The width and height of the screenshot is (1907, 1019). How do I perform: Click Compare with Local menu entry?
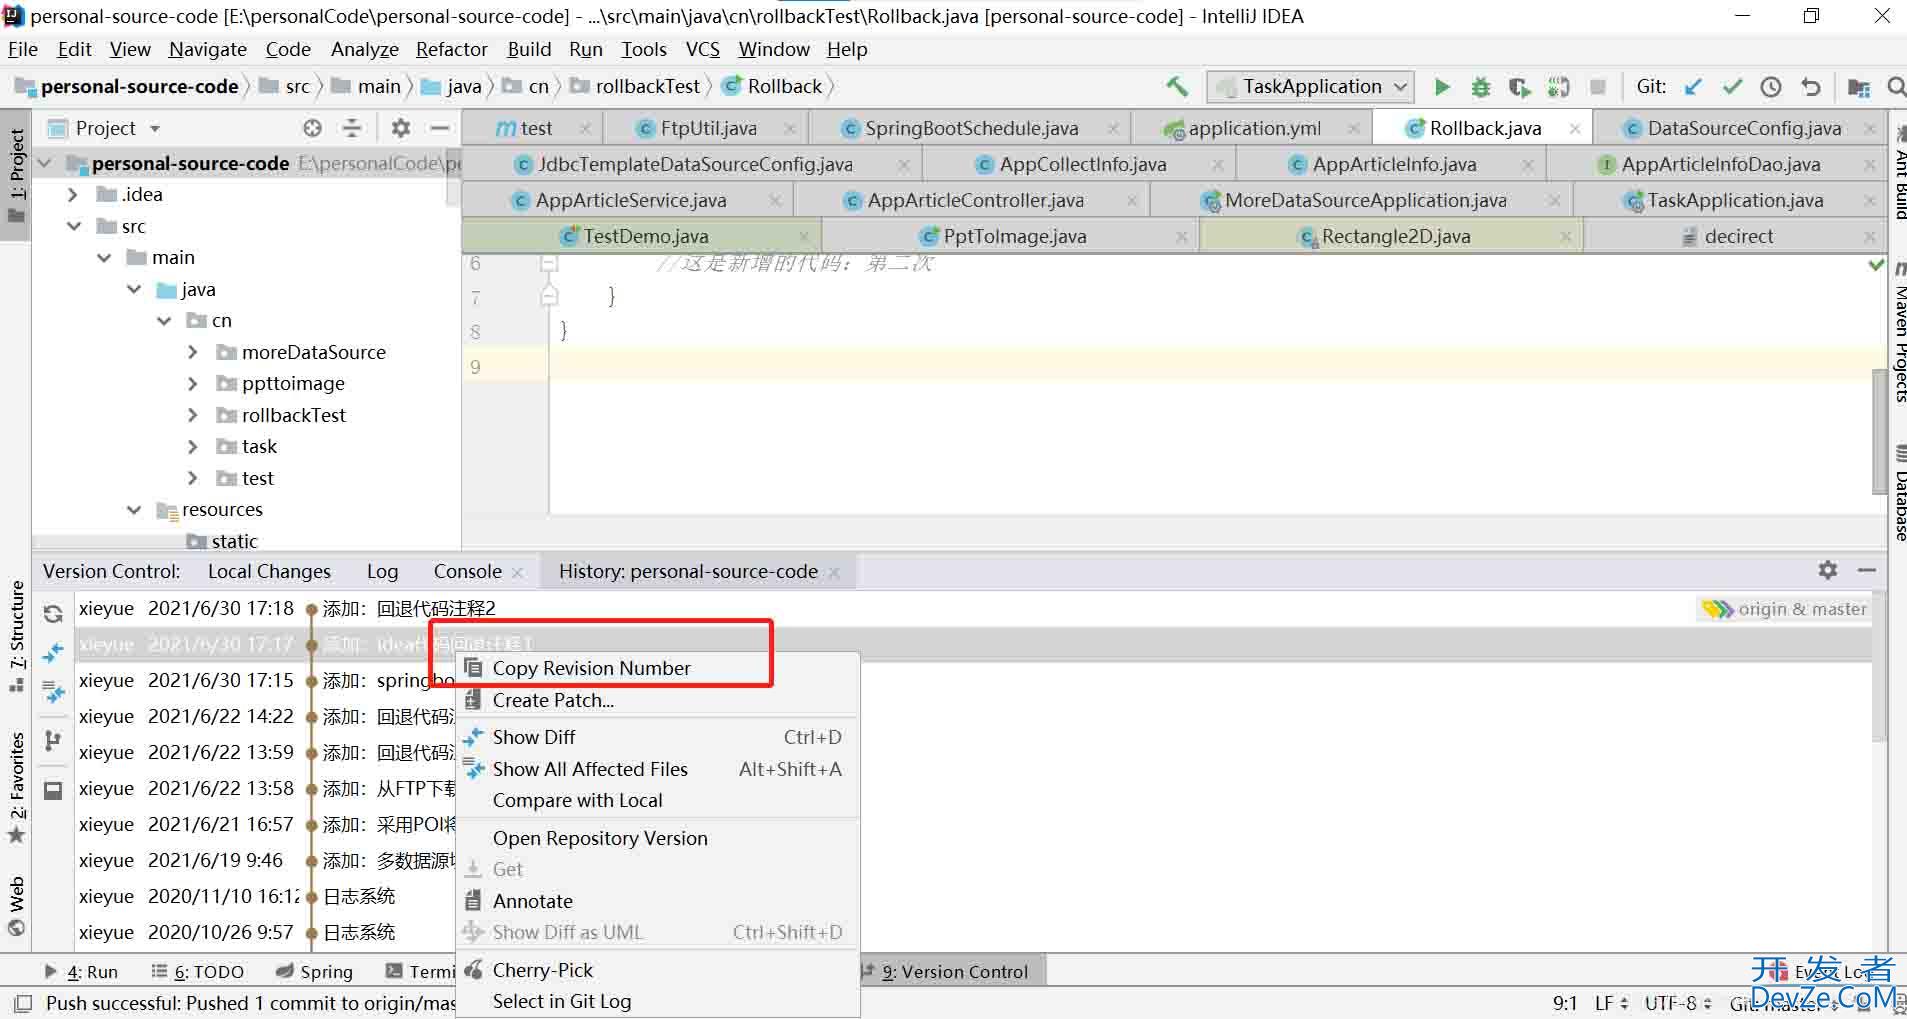[x=658, y=800]
